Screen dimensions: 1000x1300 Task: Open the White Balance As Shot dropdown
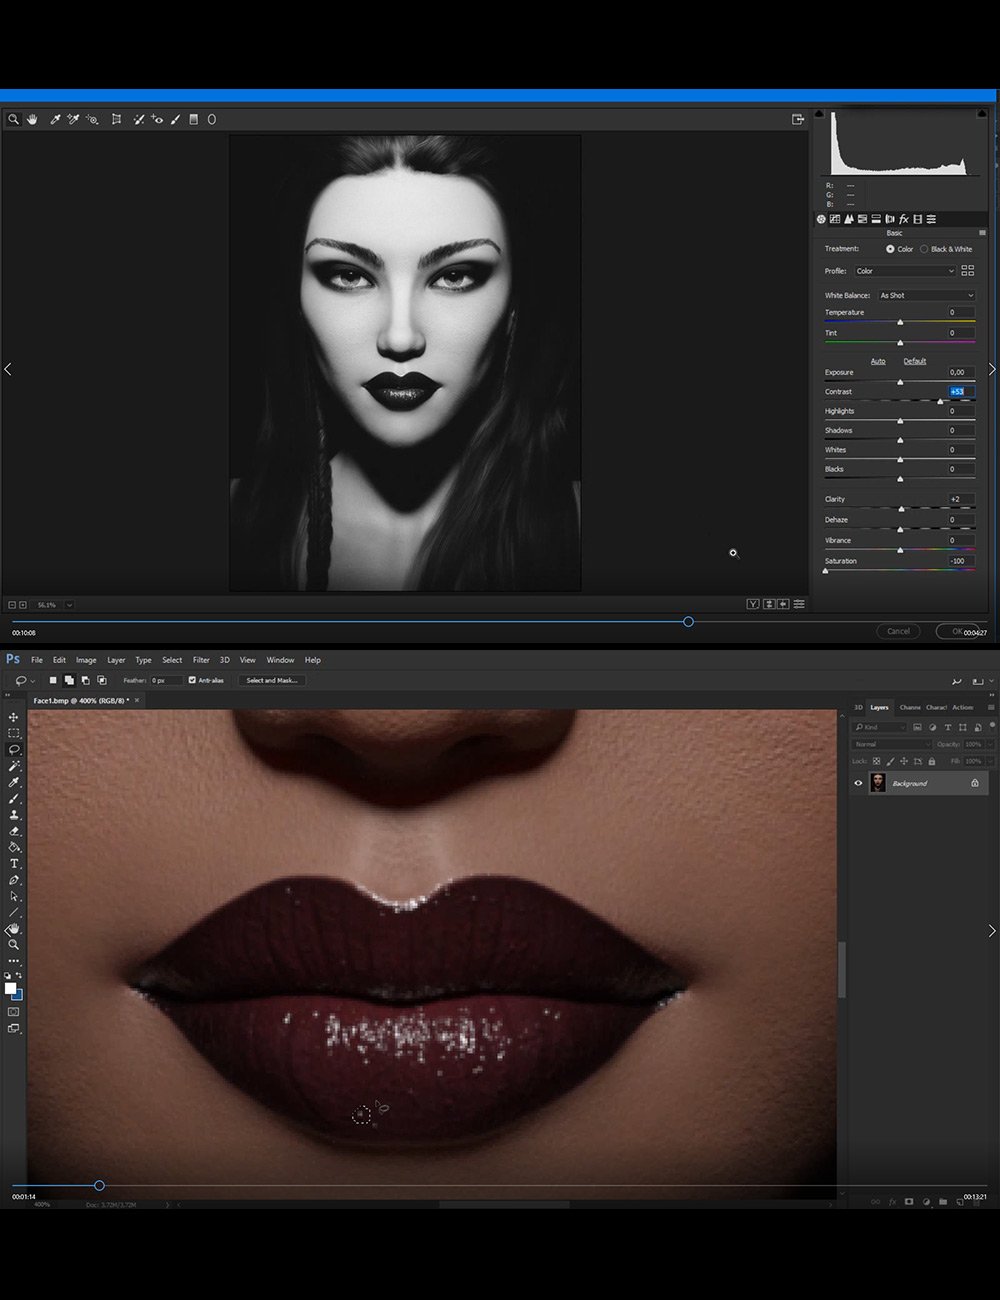coord(925,295)
